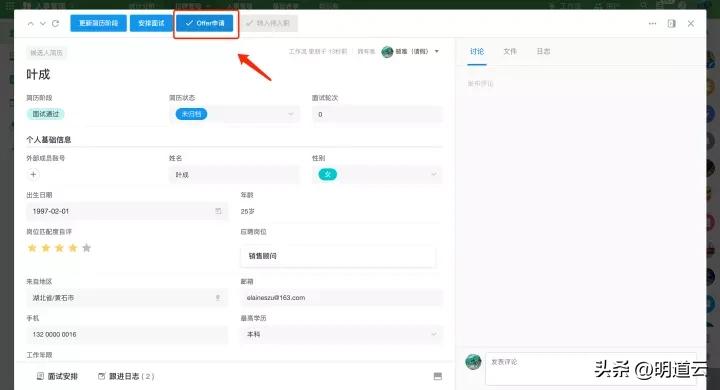Open the 销售顾问 position record card

(x=338, y=256)
